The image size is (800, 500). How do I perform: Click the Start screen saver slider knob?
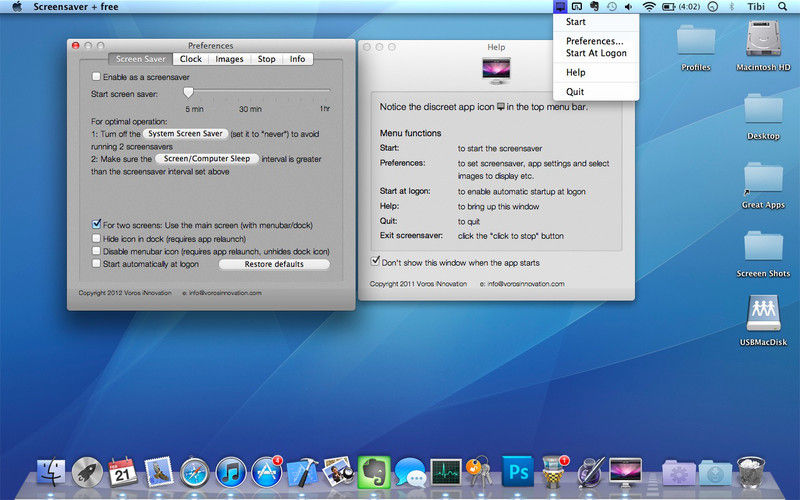click(188, 92)
